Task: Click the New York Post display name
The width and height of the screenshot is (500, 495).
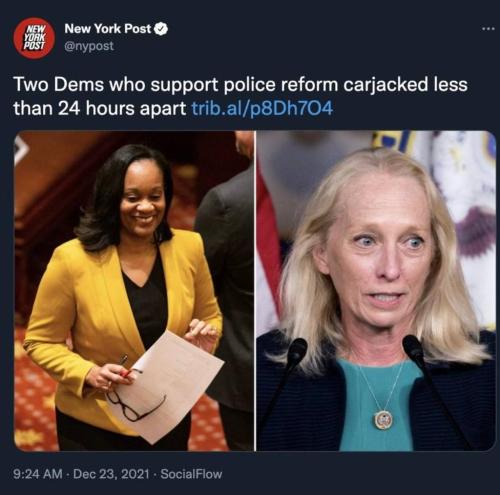Action: (108, 29)
